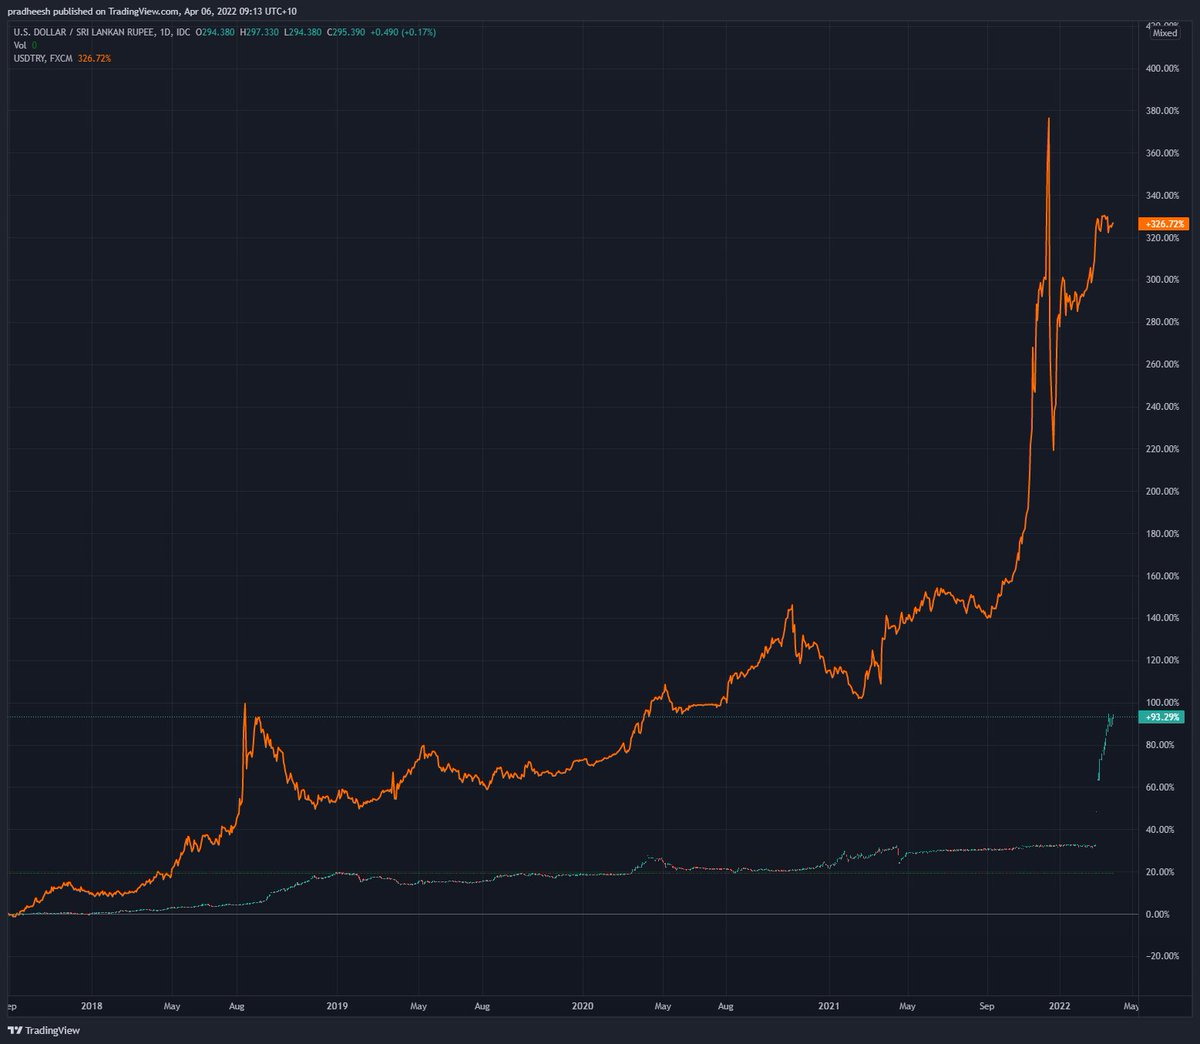The width and height of the screenshot is (1200, 1044).
Task: Click the 300.00% price axis label
Action: click(x=1163, y=280)
